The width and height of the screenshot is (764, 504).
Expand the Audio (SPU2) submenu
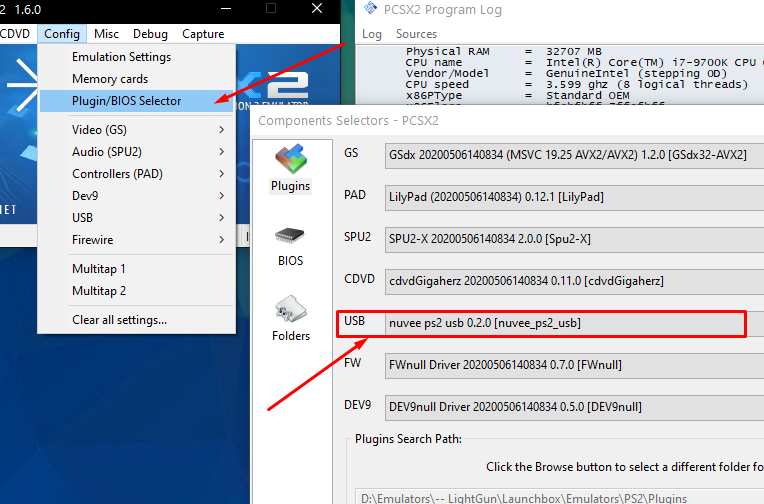pyautogui.click(x=136, y=152)
